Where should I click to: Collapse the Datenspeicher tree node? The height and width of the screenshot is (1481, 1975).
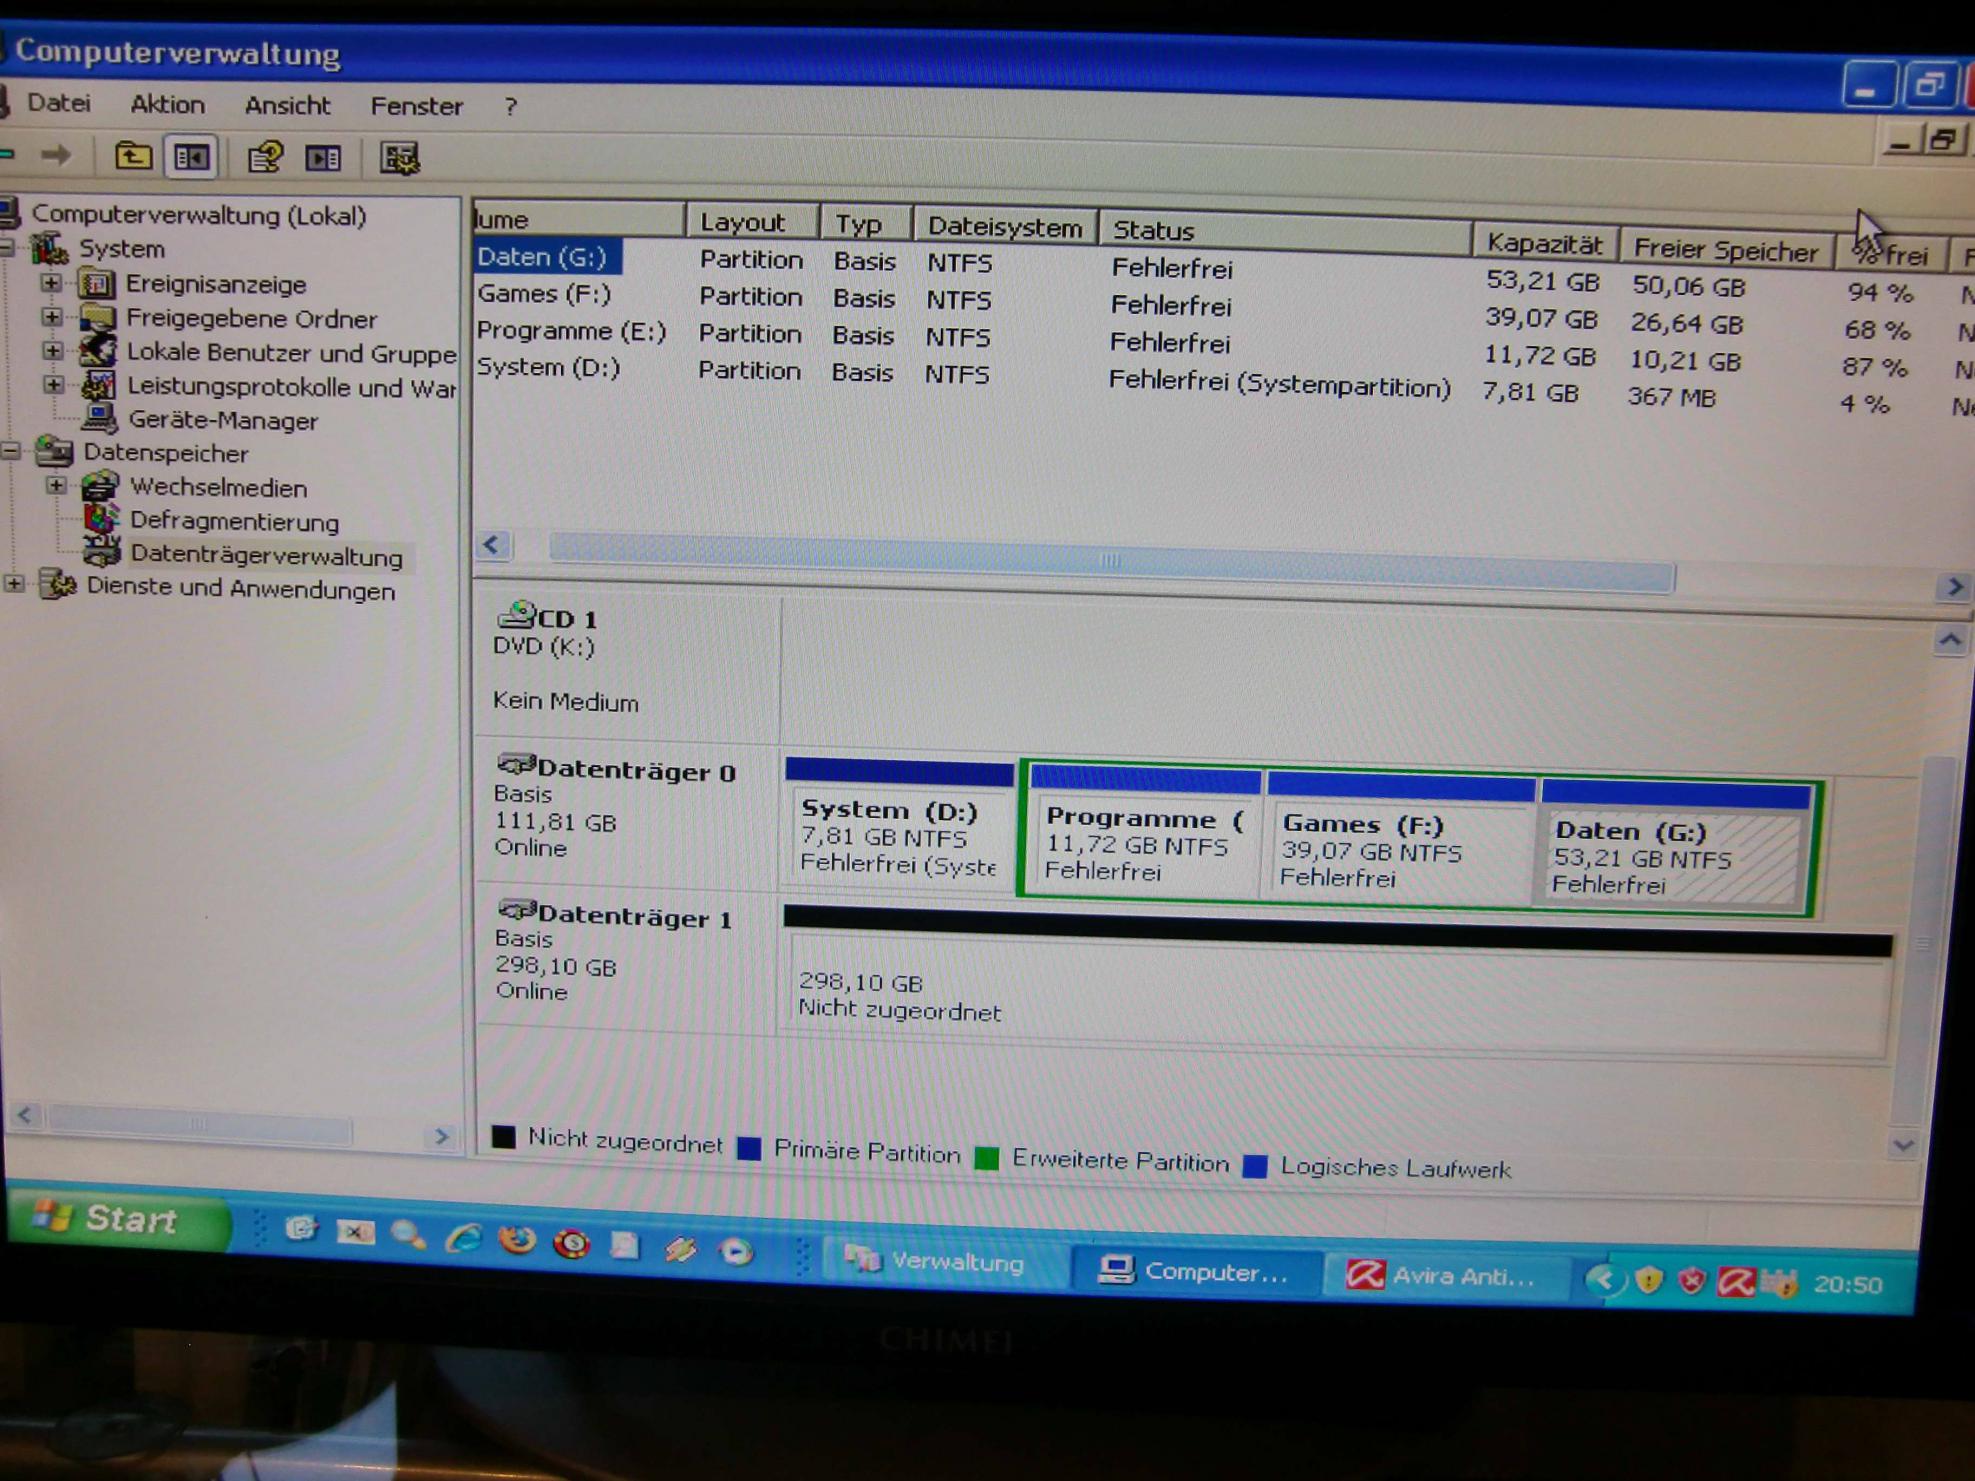(12, 452)
